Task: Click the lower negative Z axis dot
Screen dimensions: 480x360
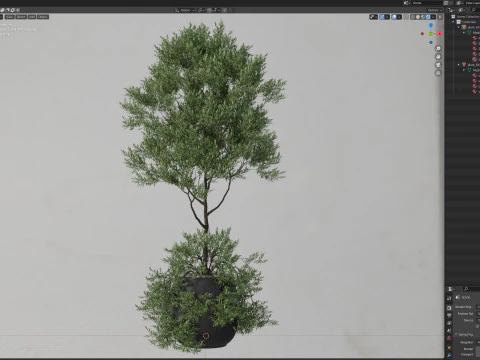Action: pos(431,42)
